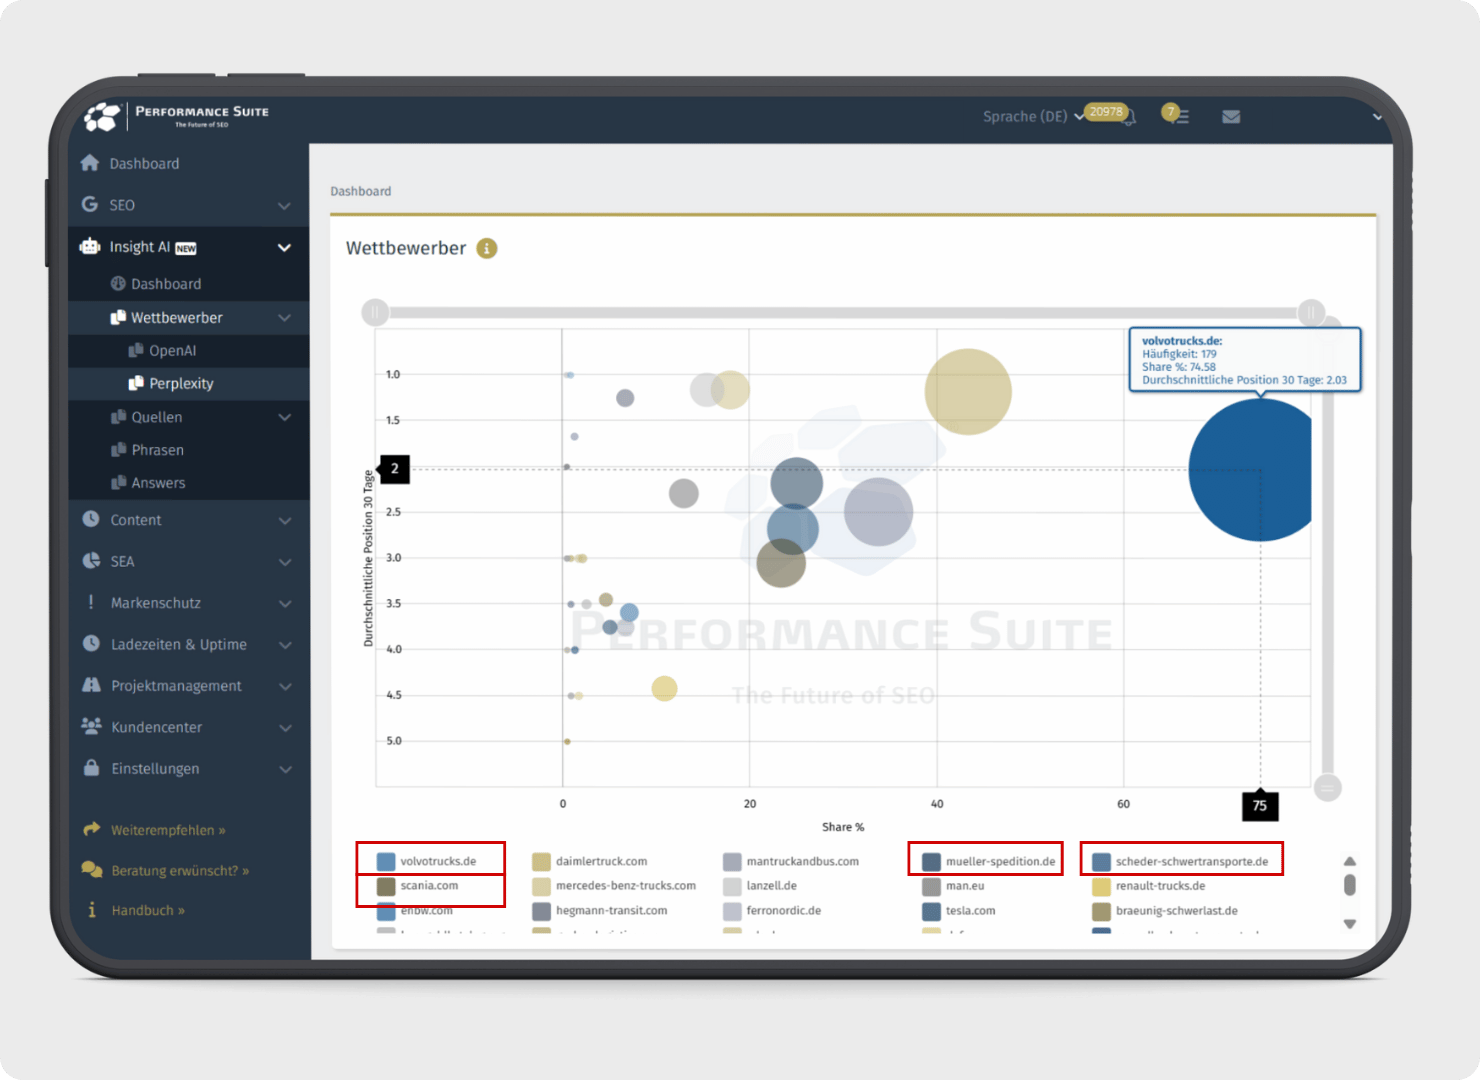Screen dimensions: 1480x1080
Task: Expand the Quellen submenu chevron
Action: [284, 417]
